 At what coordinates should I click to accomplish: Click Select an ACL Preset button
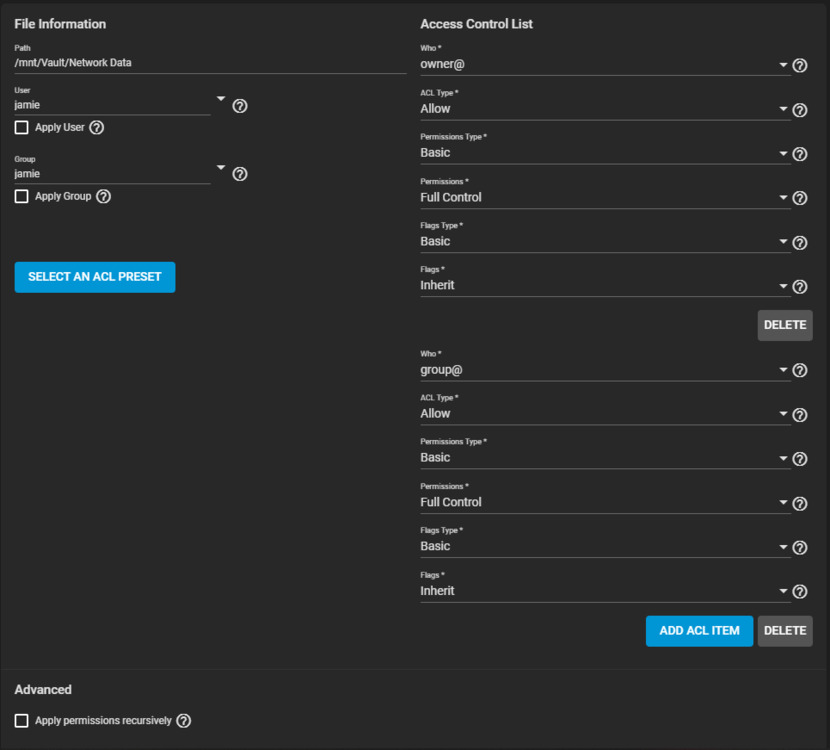[95, 277]
